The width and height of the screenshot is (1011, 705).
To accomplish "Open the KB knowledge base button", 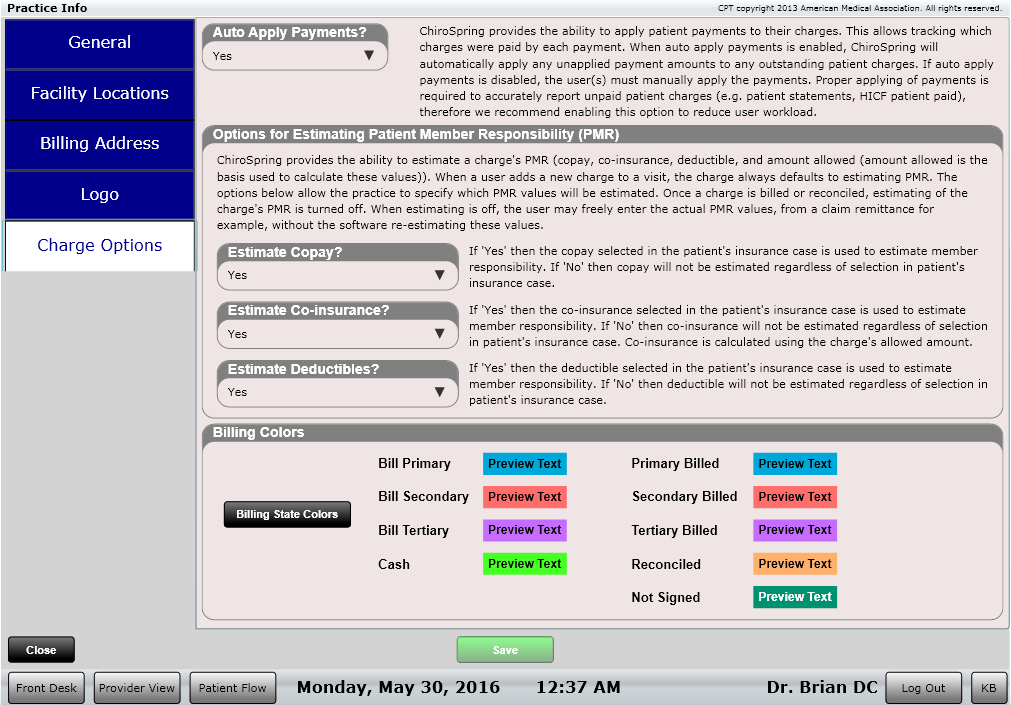I will pos(988,688).
